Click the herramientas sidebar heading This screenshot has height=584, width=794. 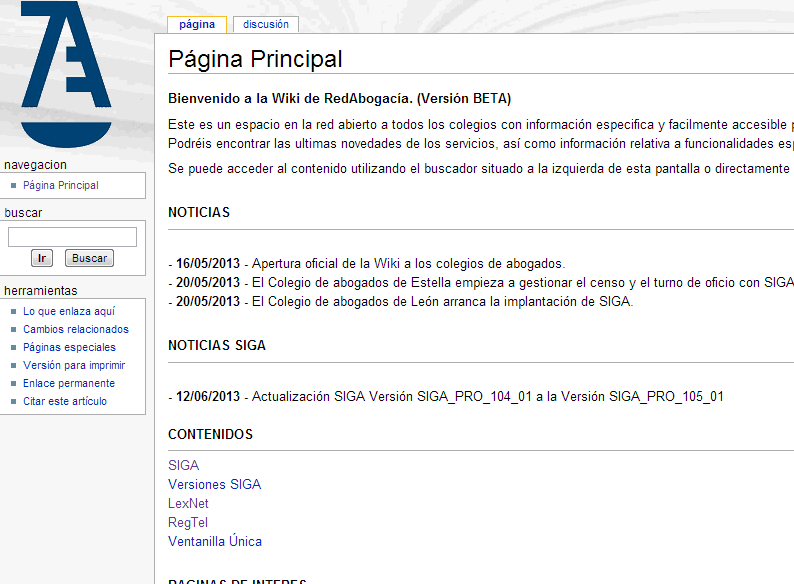pyautogui.click(x=41, y=291)
